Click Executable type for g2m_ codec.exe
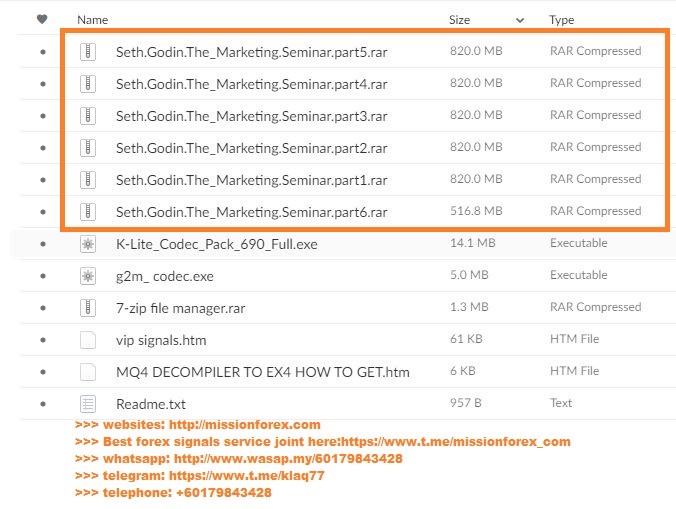 click(x=579, y=275)
